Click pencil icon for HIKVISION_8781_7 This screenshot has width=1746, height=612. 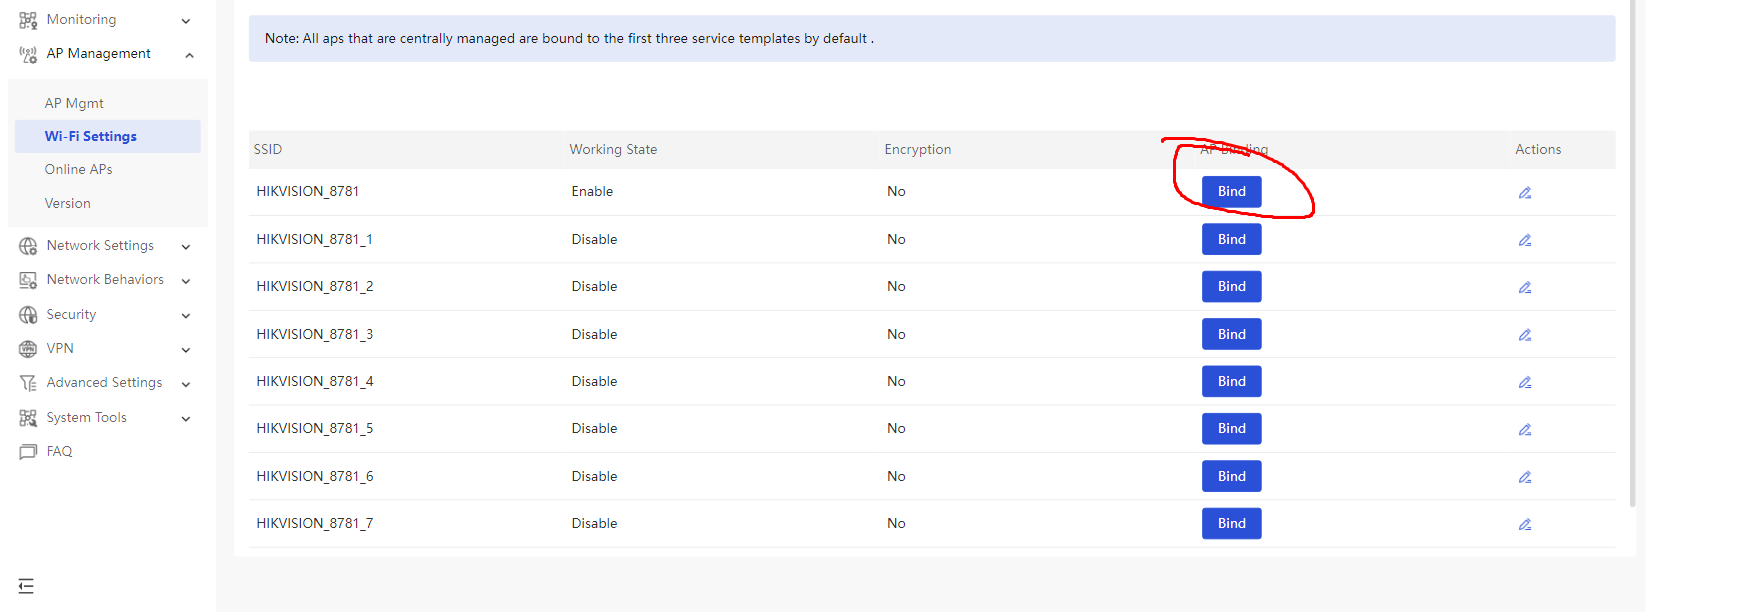(x=1524, y=524)
